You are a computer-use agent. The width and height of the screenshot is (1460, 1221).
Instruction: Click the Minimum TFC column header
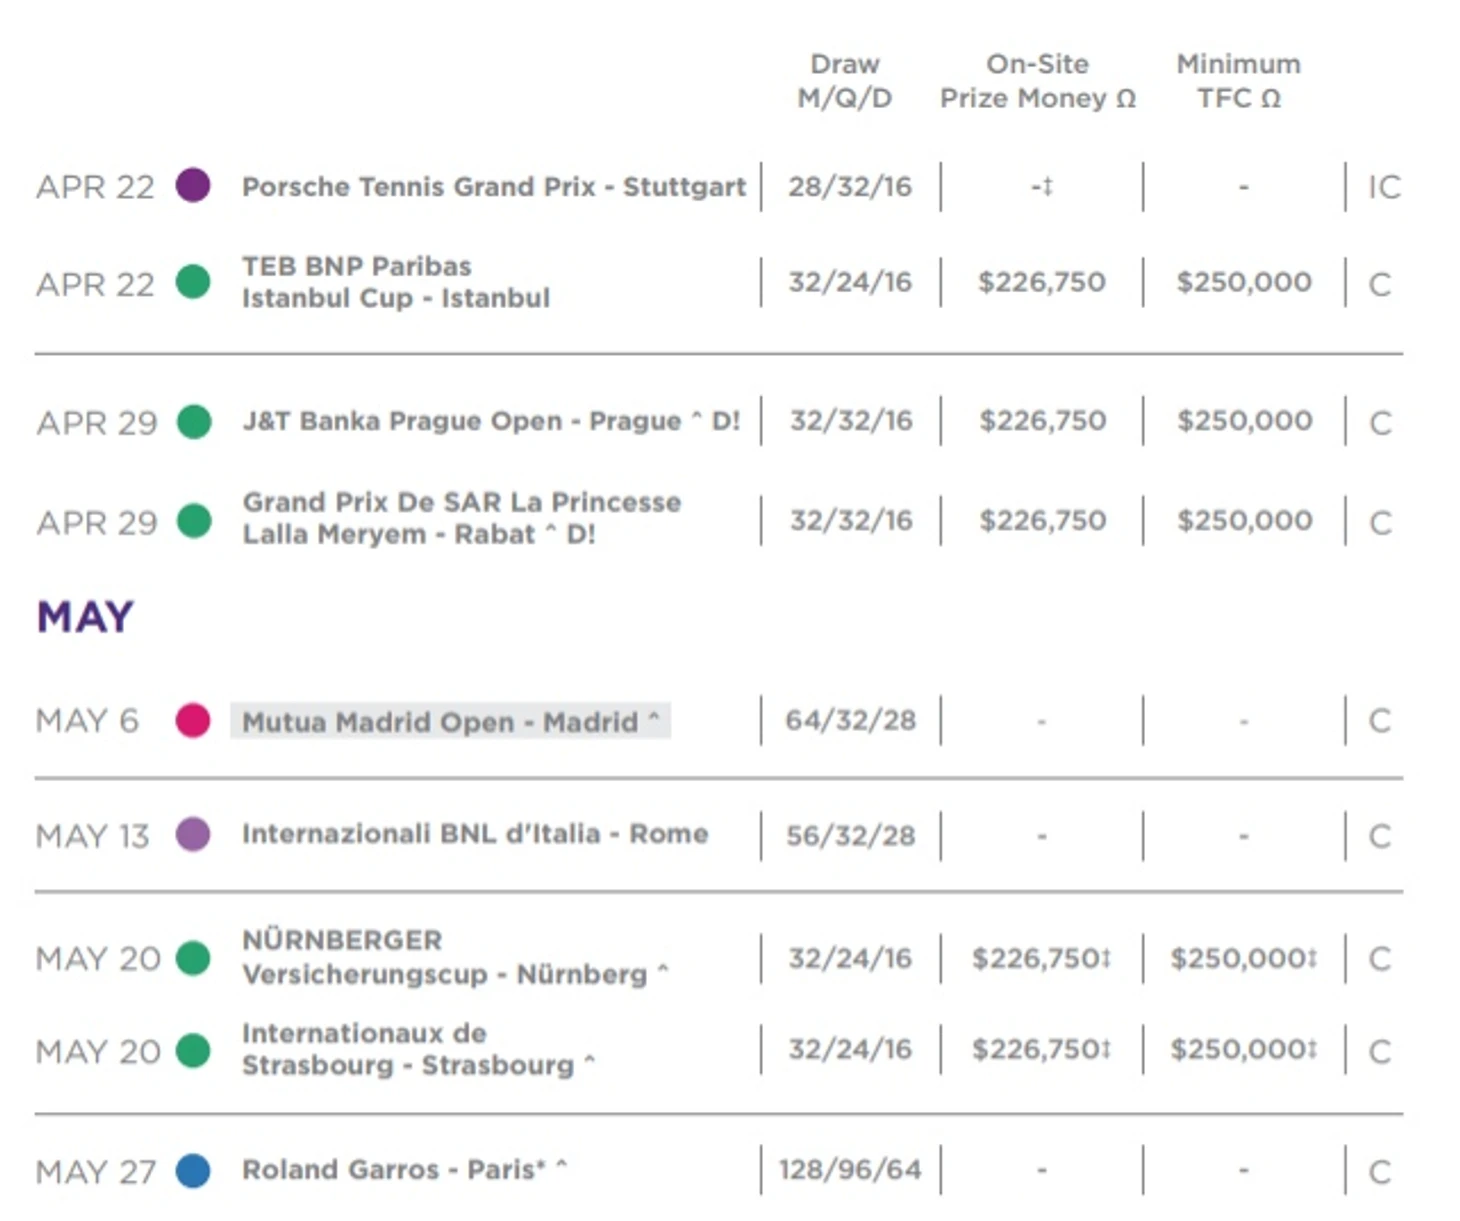[x=1238, y=81]
